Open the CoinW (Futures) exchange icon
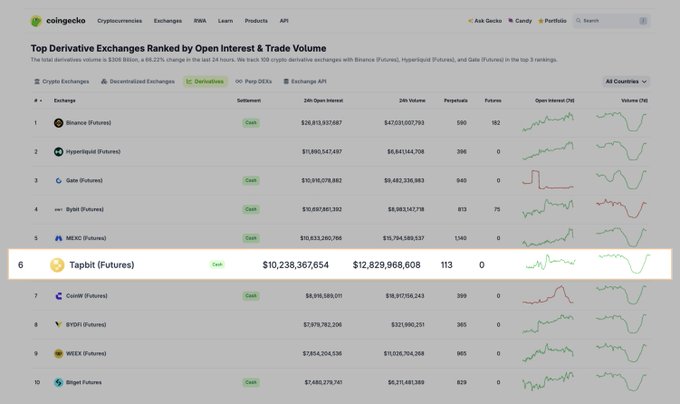This screenshot has height=404, width=680. (59, 296)
